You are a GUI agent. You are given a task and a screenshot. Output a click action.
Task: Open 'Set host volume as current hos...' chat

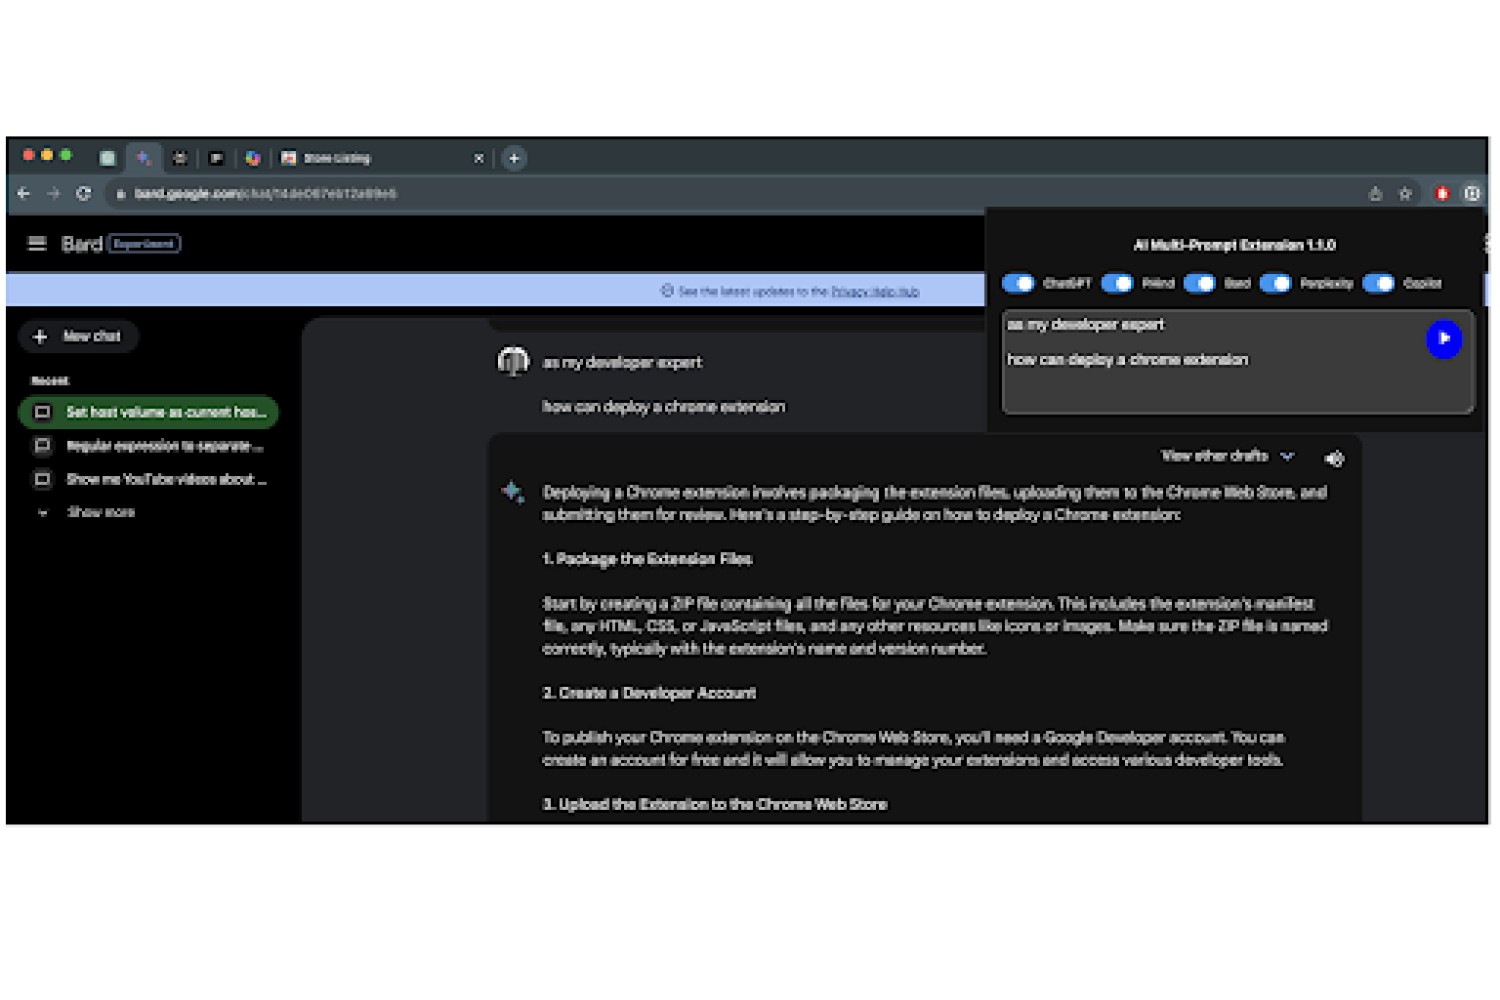tap(148, 412)
